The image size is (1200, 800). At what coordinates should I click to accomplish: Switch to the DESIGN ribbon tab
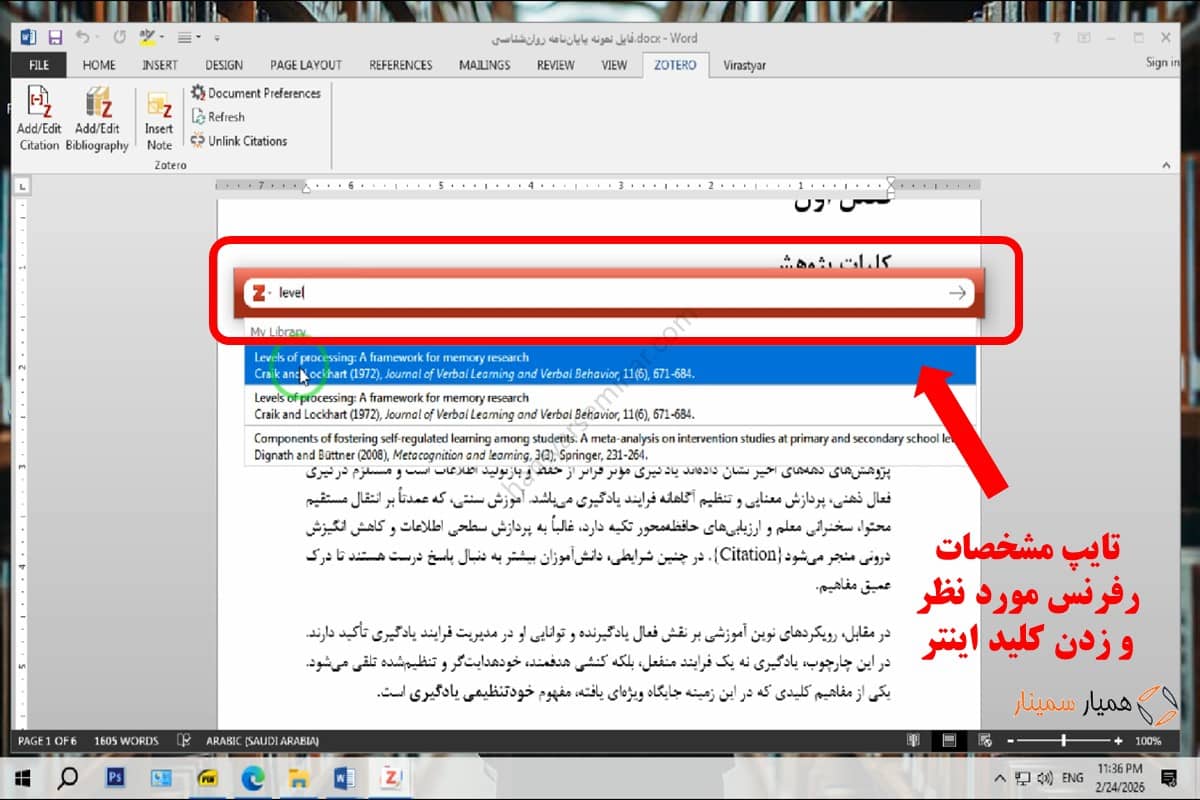click(x=224, y=65)
